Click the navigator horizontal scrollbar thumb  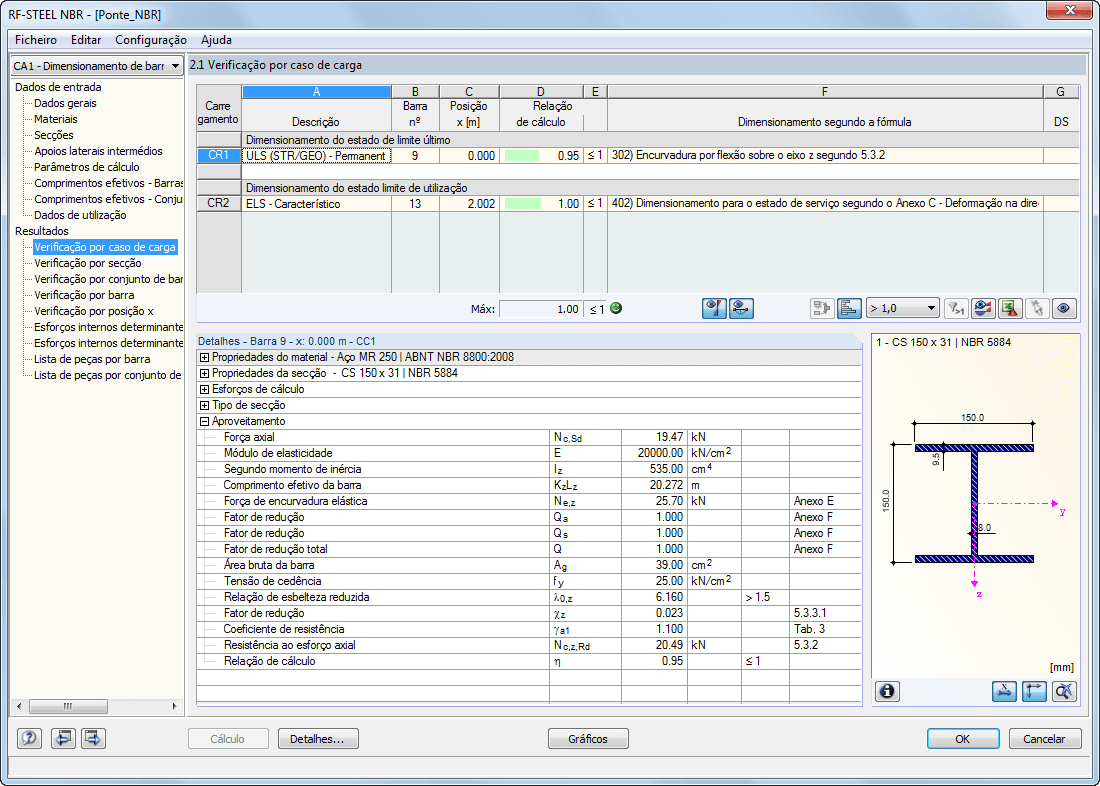(67, 706)
